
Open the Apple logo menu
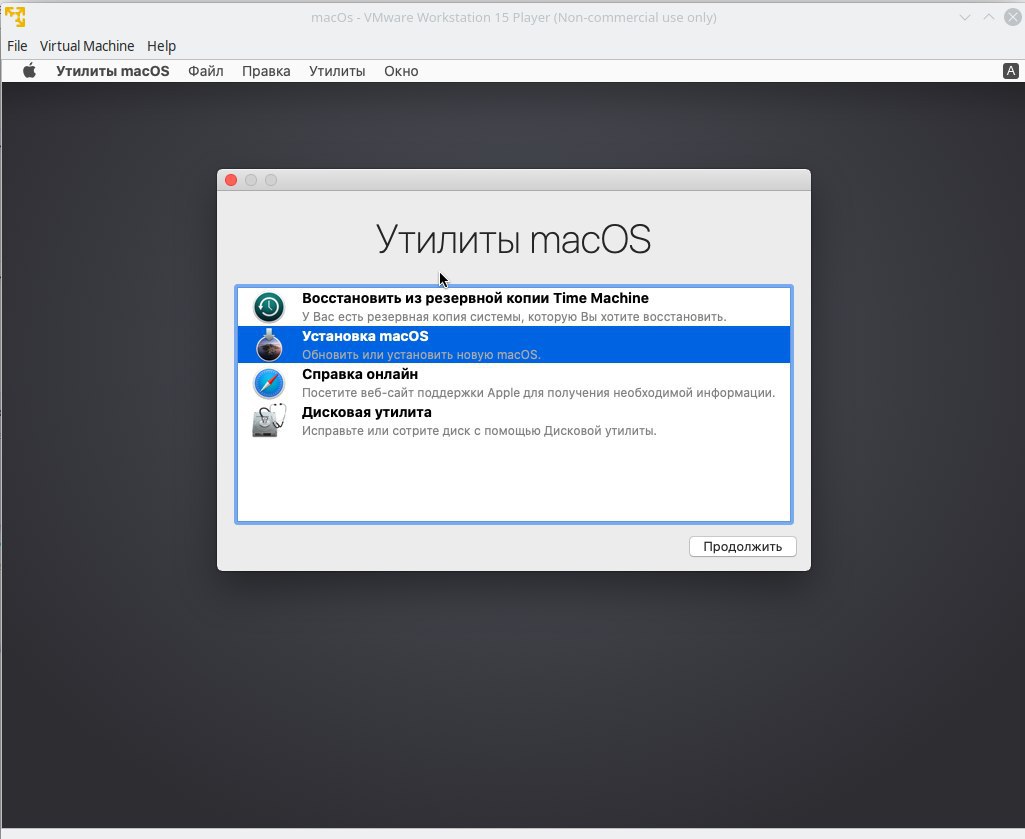(29, 71)
